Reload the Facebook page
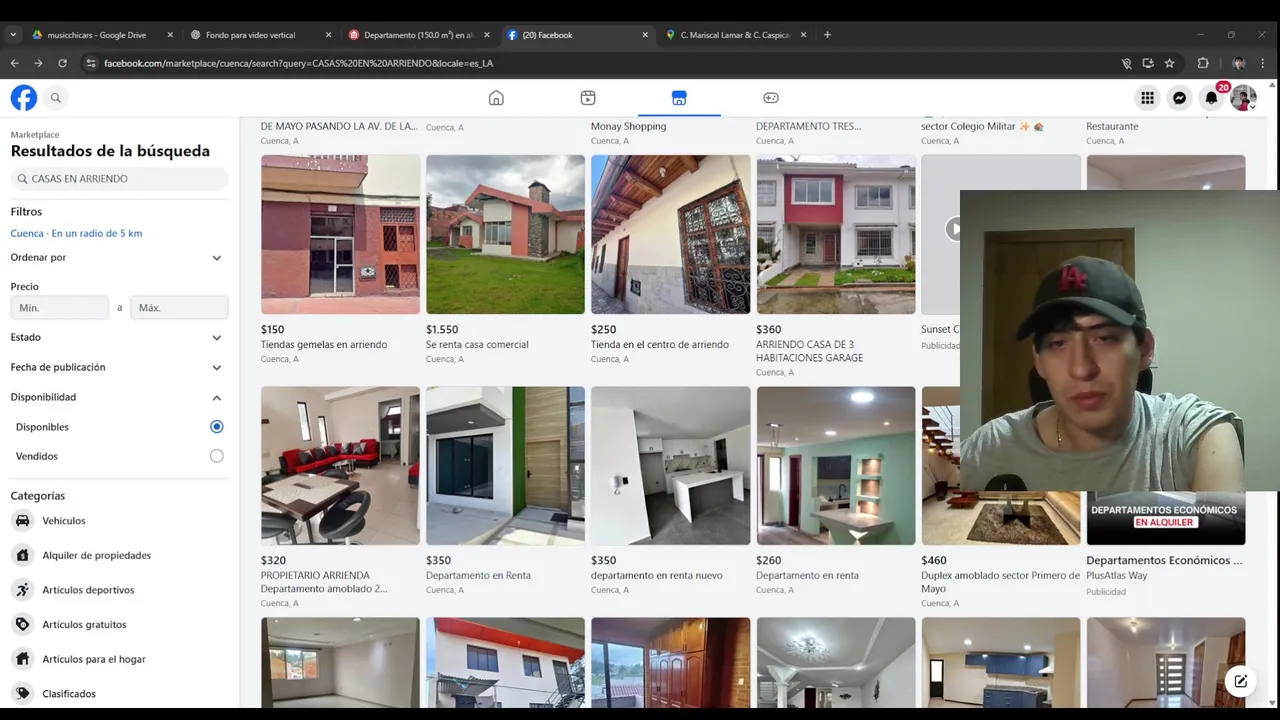 tap(62, 63)
